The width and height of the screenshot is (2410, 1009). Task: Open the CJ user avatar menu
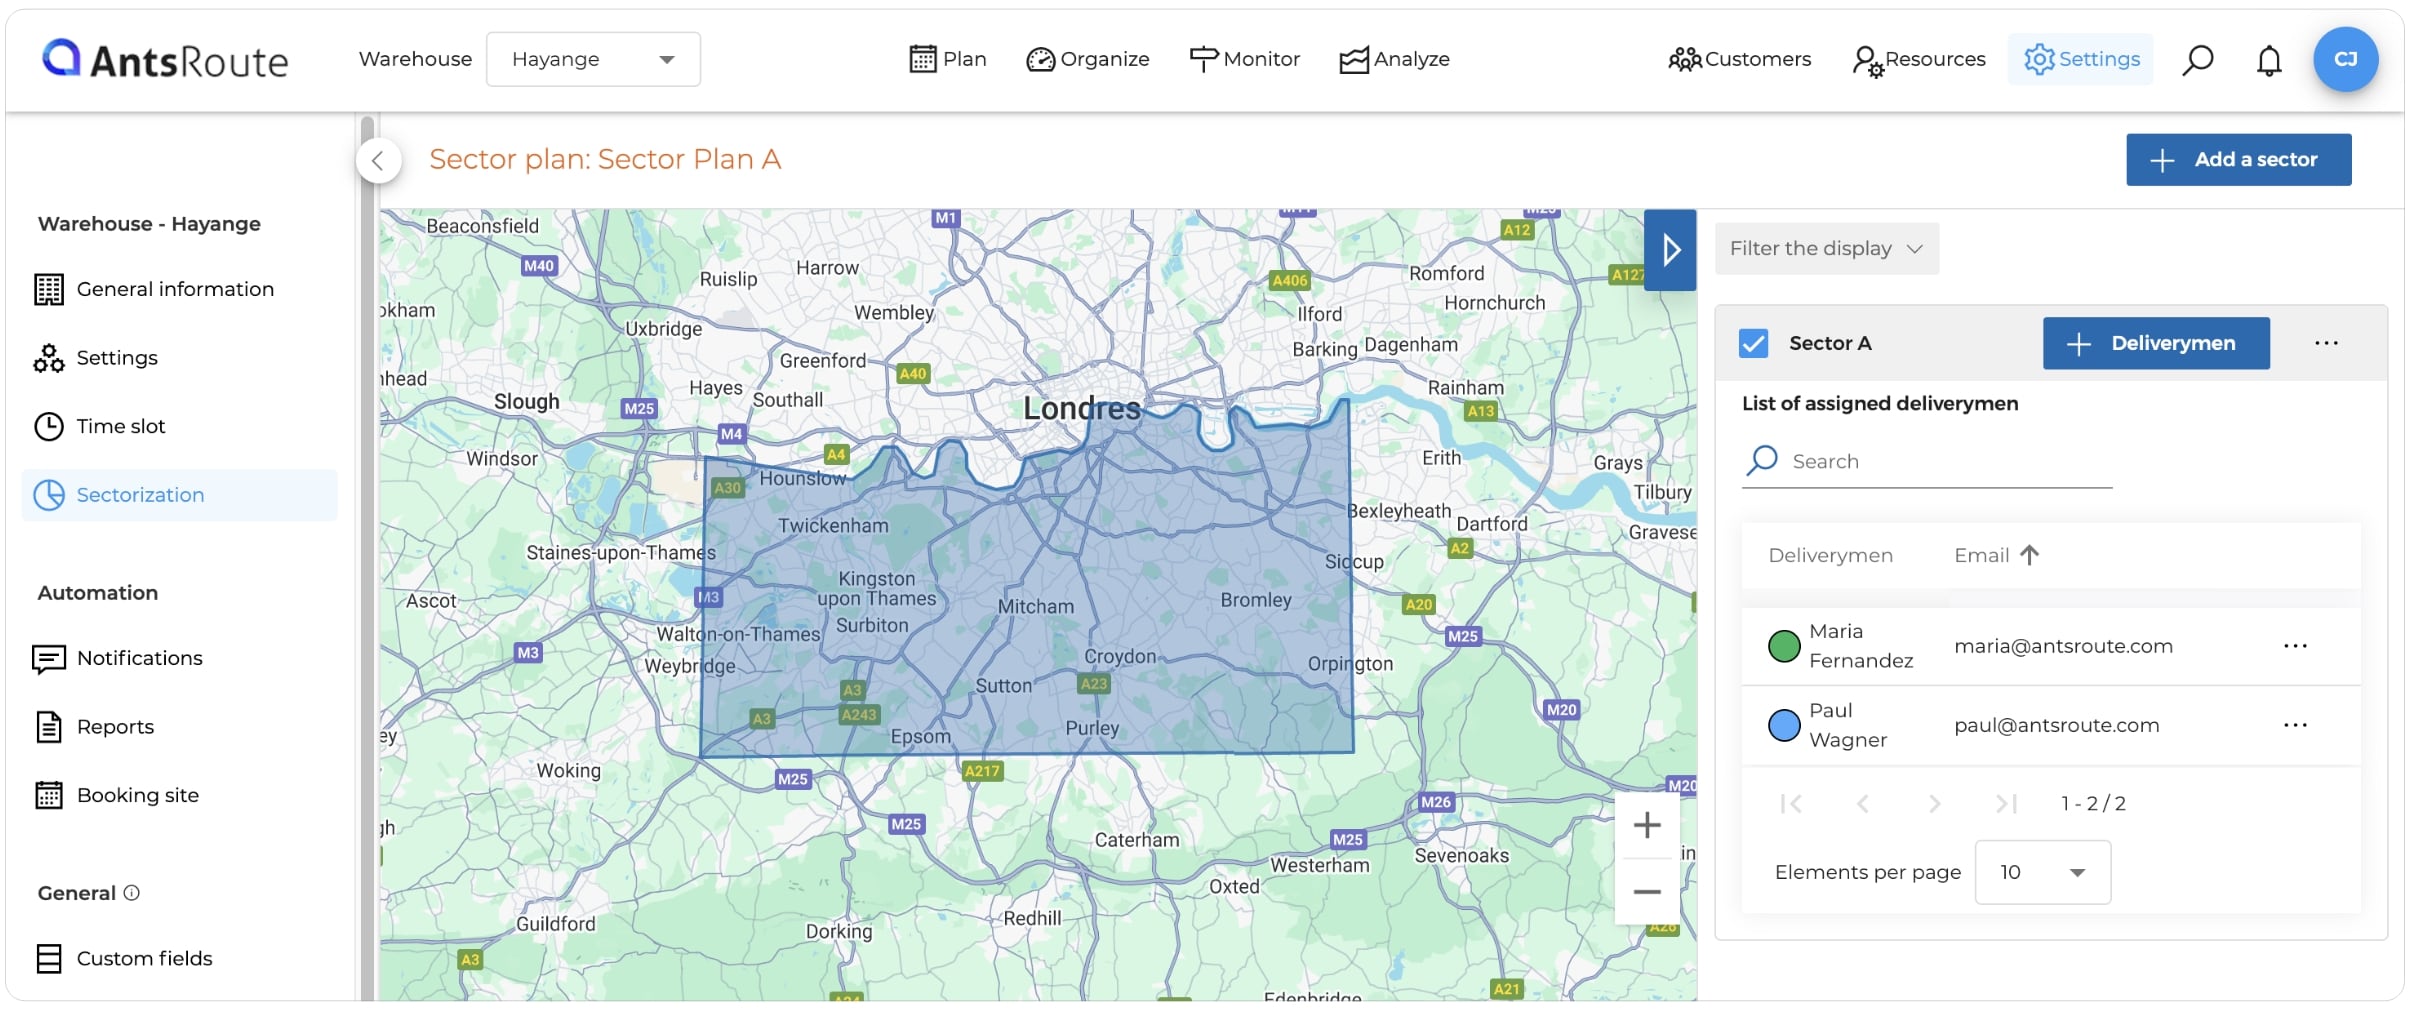point(2345,59)
